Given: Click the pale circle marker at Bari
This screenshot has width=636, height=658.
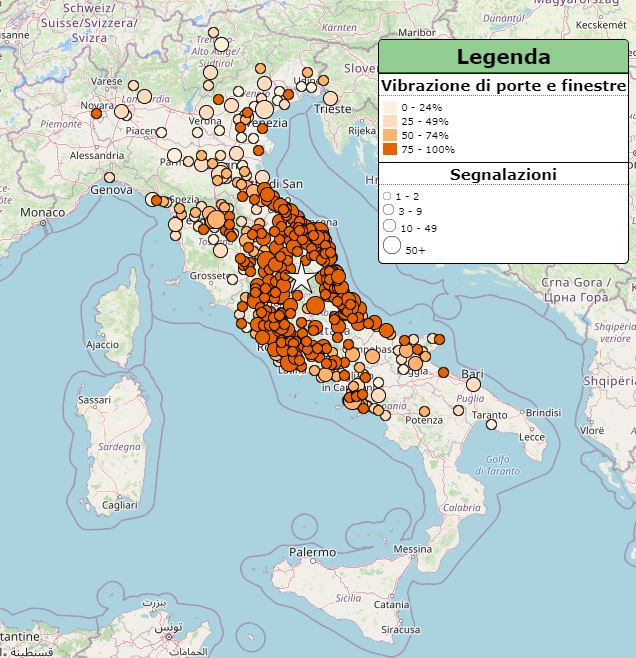Looking at the screenshot, I should pyautogui.click(x=473, y=384).
